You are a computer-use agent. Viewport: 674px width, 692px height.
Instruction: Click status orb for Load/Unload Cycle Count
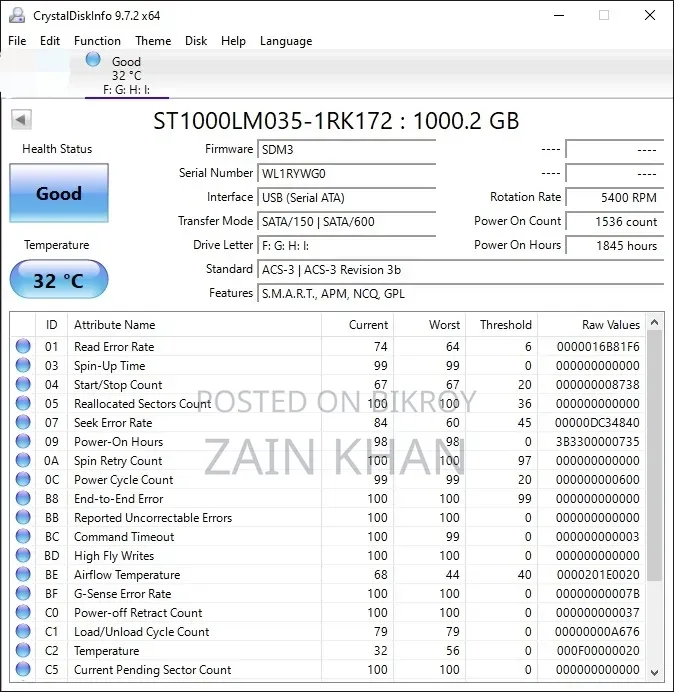point(23,631)
